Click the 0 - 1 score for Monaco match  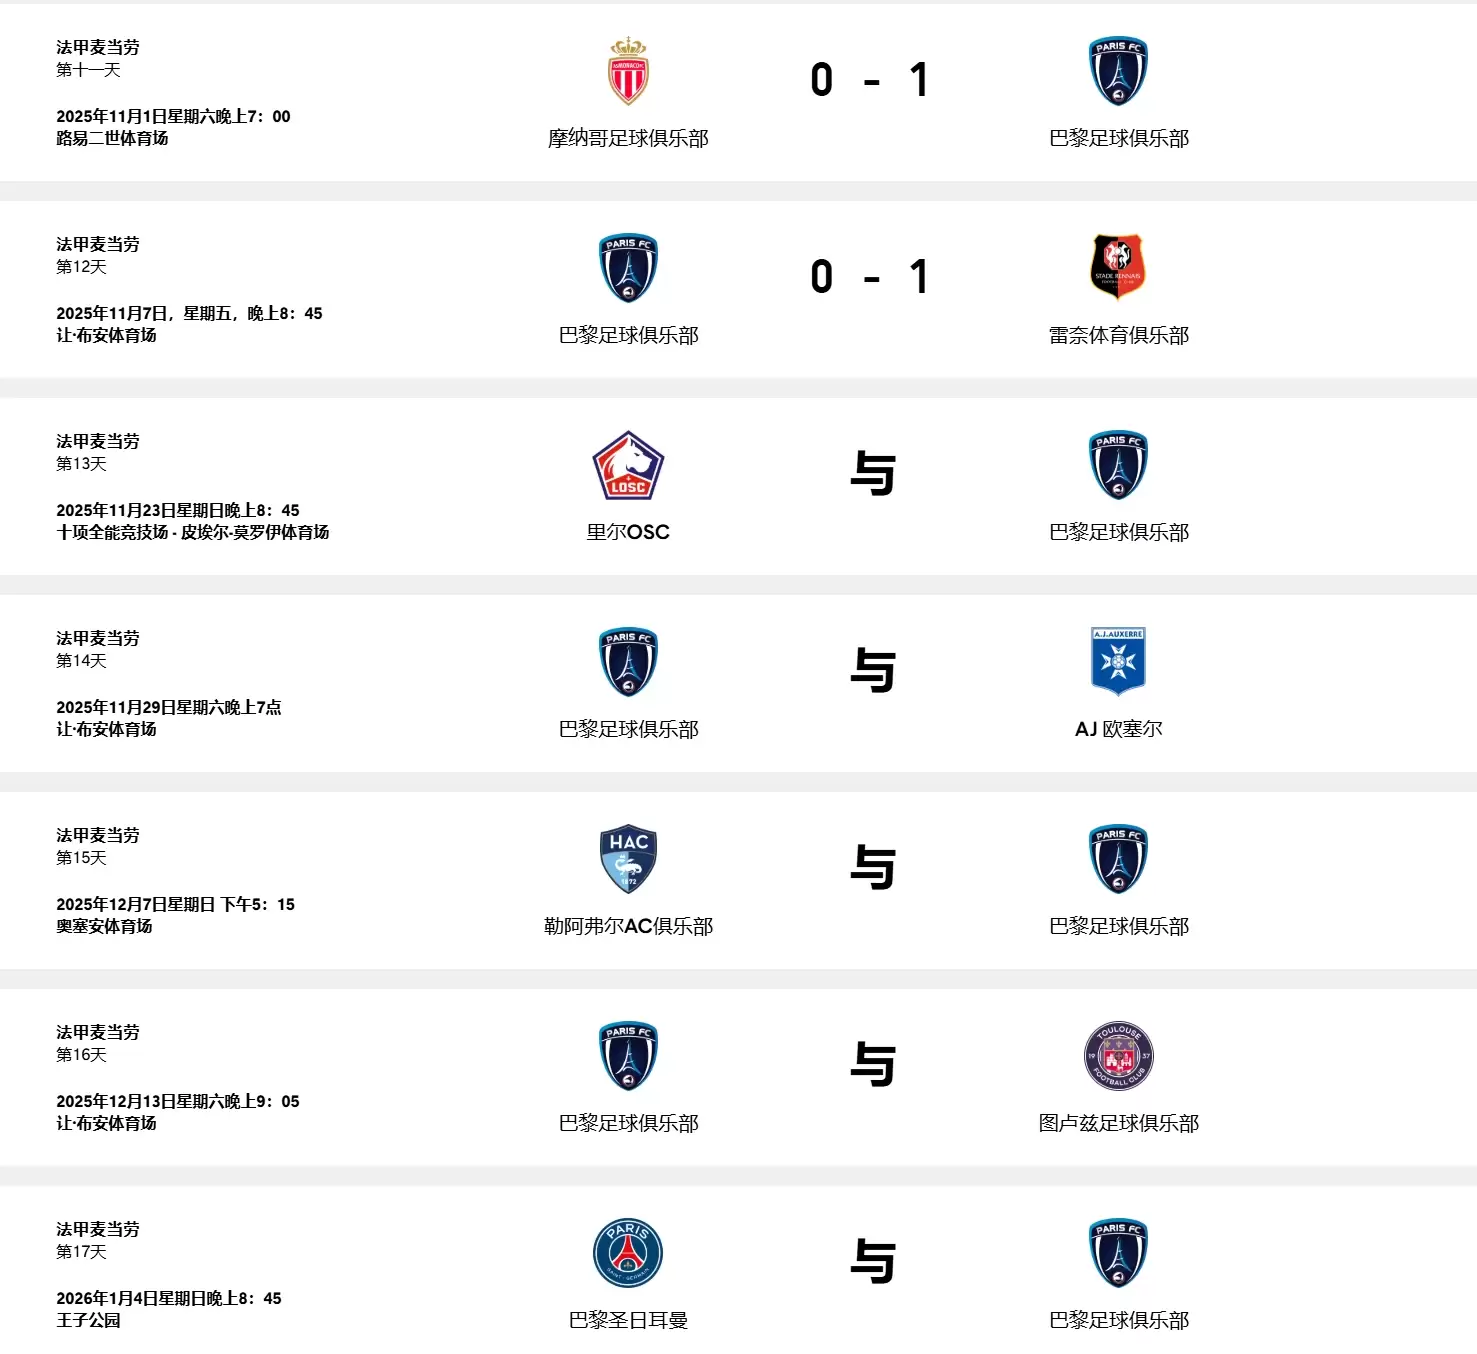click(x=871, y=80)
